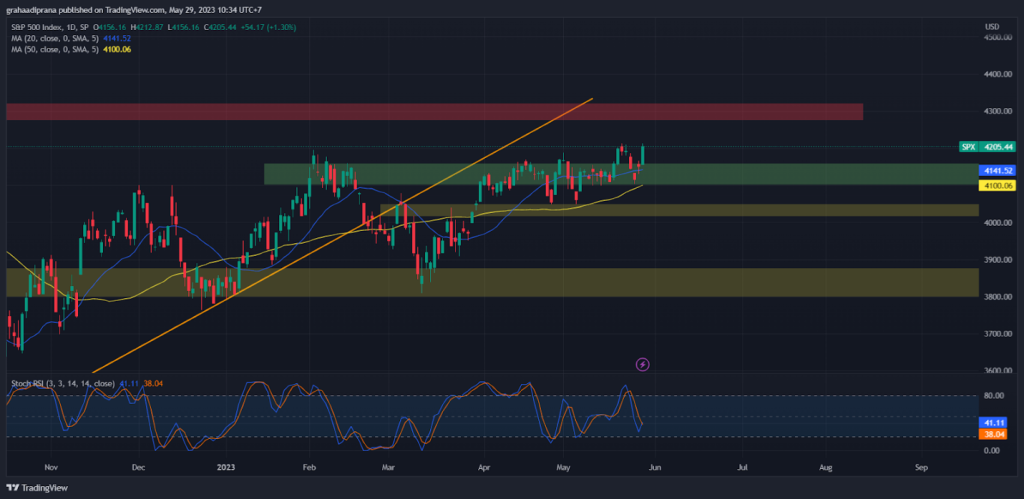1024x499 pixels.
Task: Click the 3900.00 price axis label
Action: [999, 260]
